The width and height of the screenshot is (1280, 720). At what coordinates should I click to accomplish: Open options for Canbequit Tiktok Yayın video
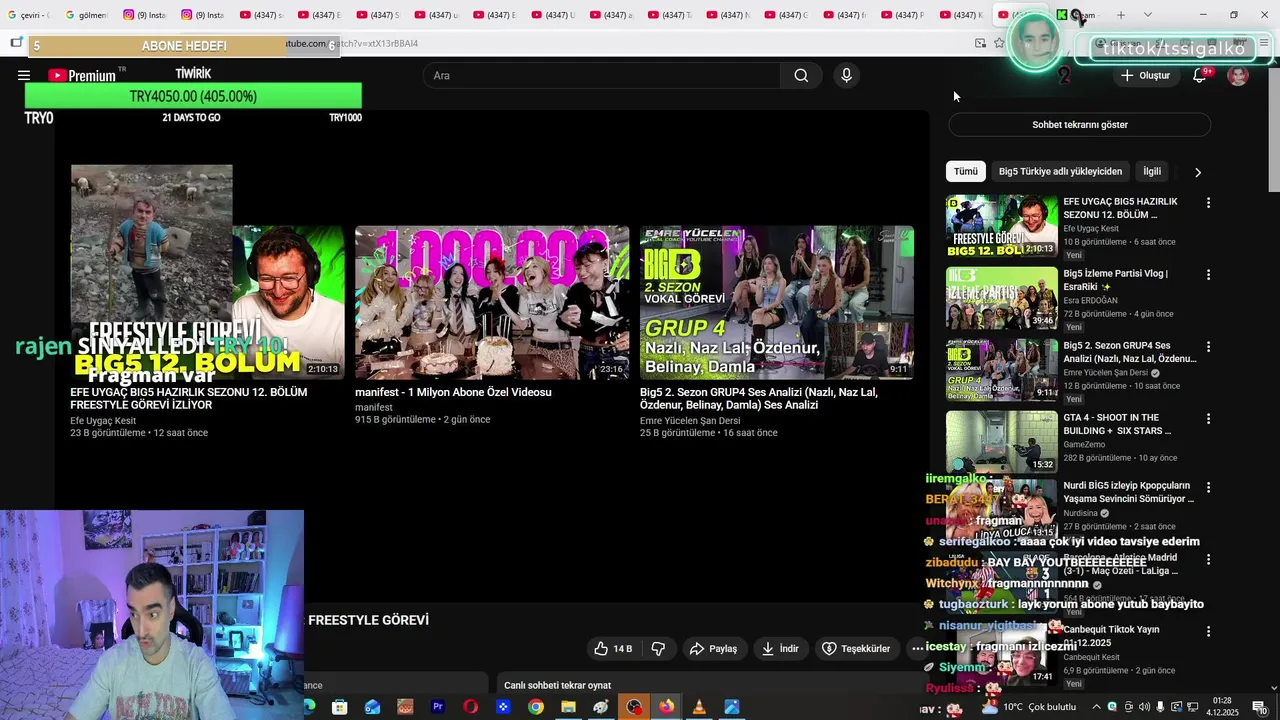coord(1208,632)
